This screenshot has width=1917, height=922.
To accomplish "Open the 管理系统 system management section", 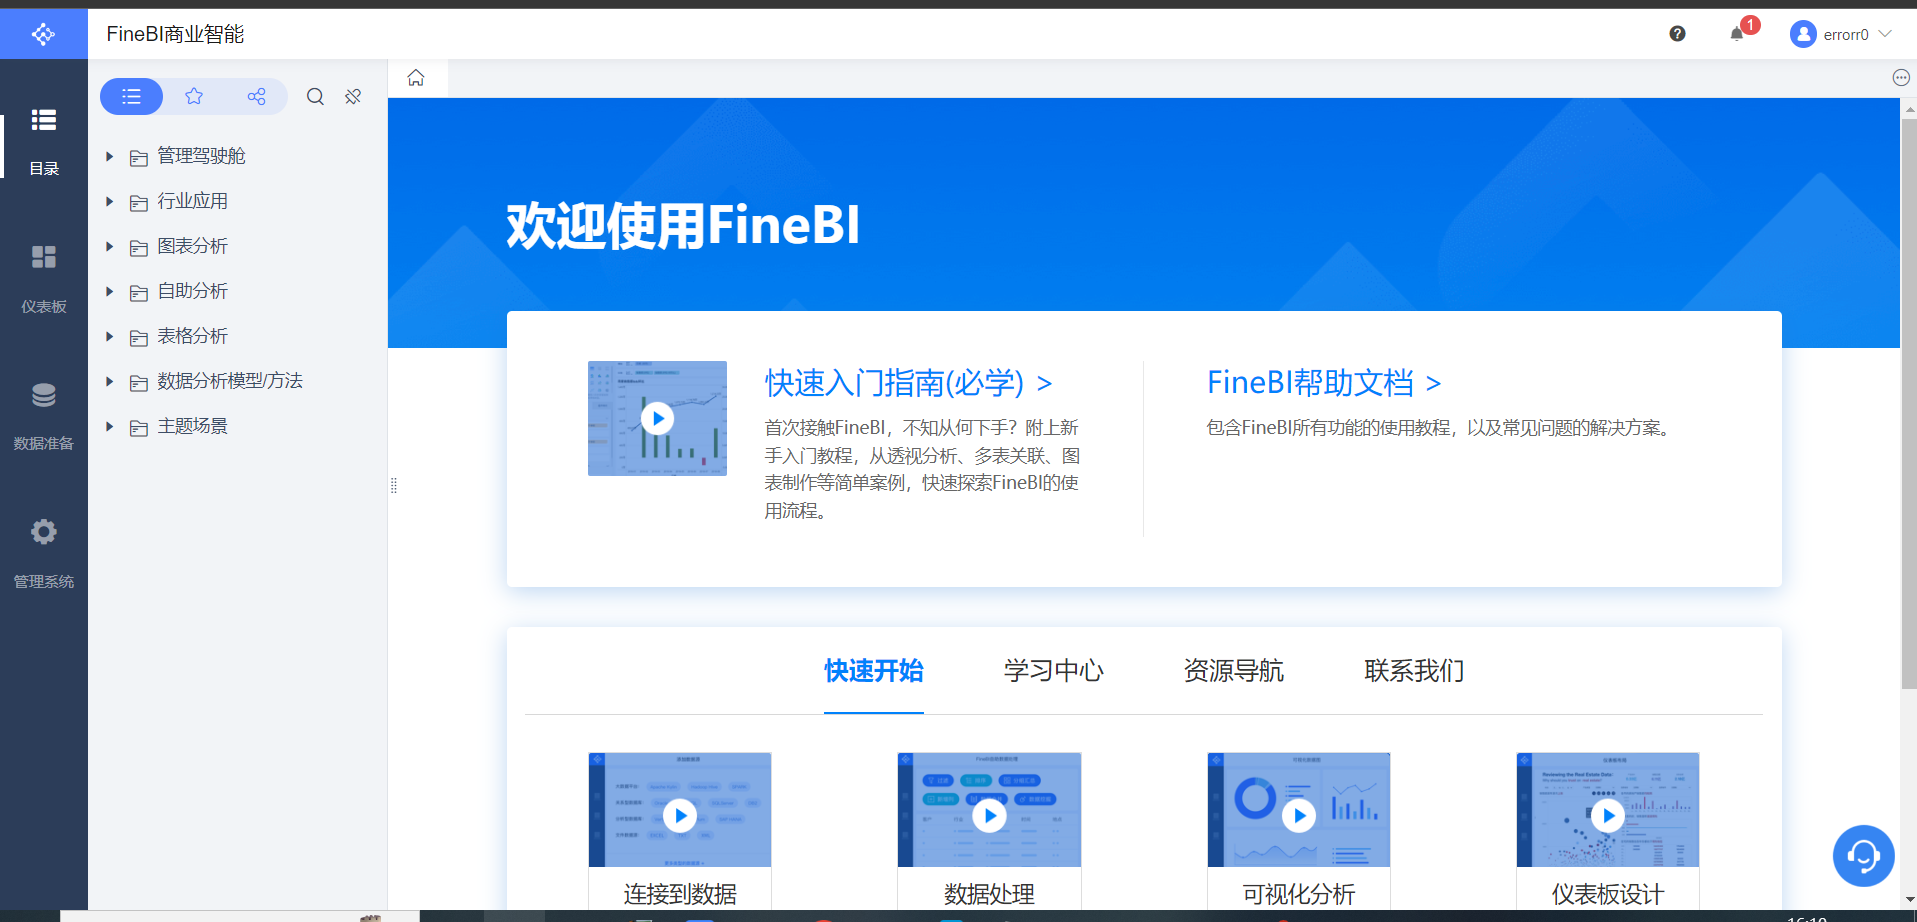I will [44, 554].
